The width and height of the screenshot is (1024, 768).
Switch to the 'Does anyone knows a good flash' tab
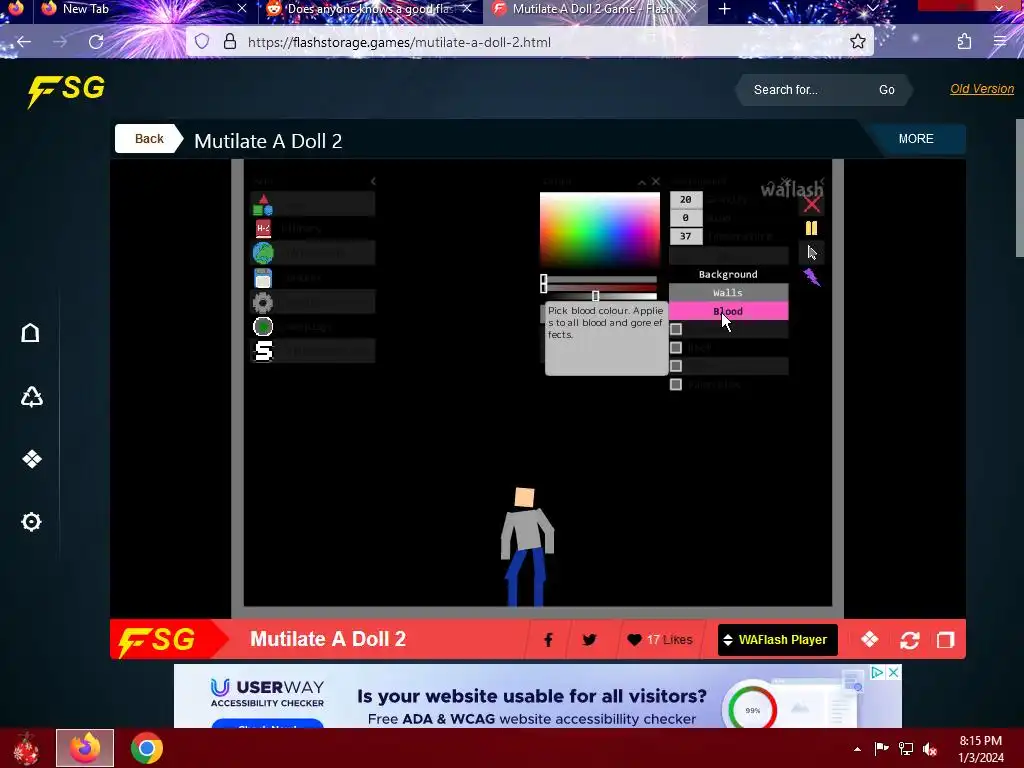pyautogui.click(x=370, y=9)
